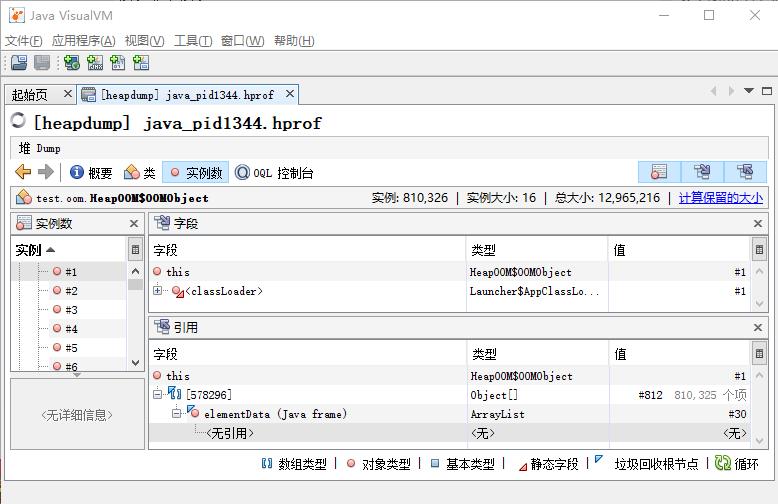Go forward with the right arrow
Screen dimensions: 778x504
tap(46, 172)
